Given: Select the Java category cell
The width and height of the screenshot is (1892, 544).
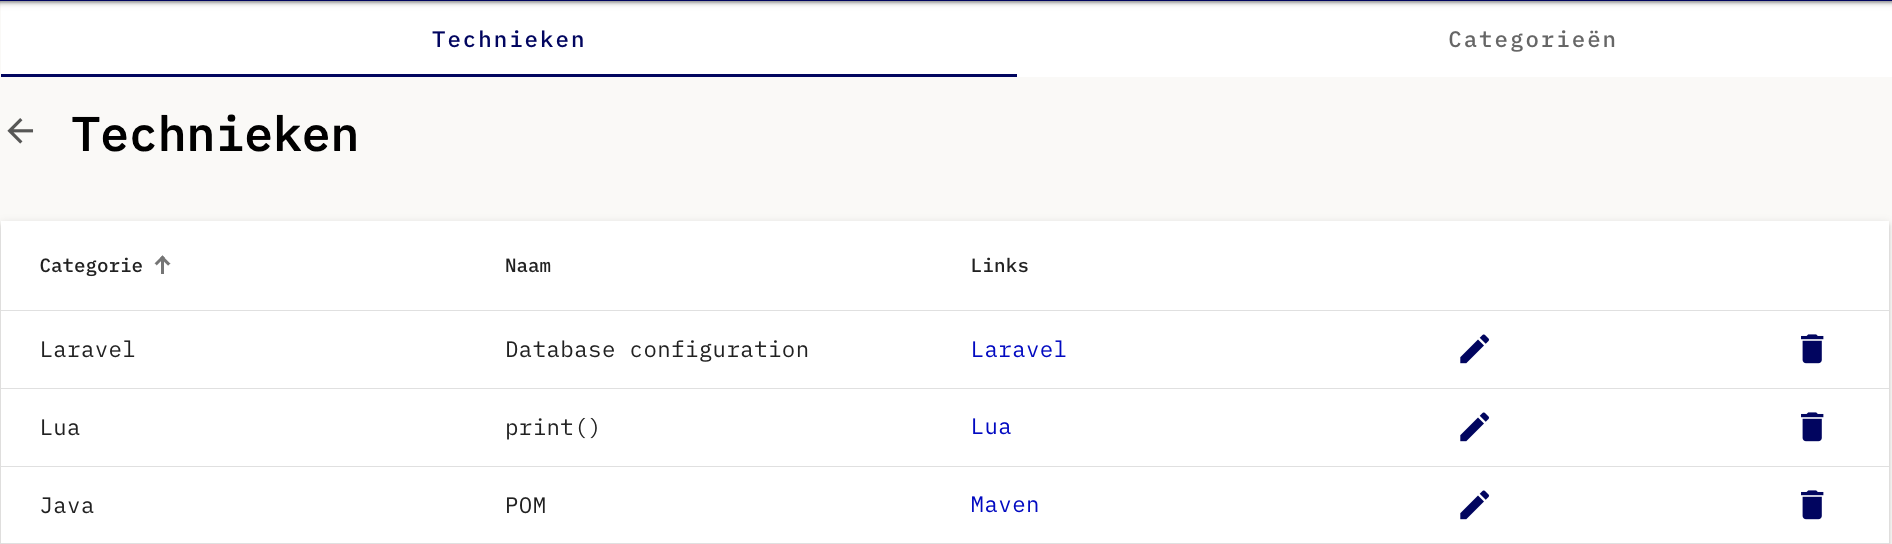Looking at the screenshot, I should pyautogui.click(x=67, y=505).
